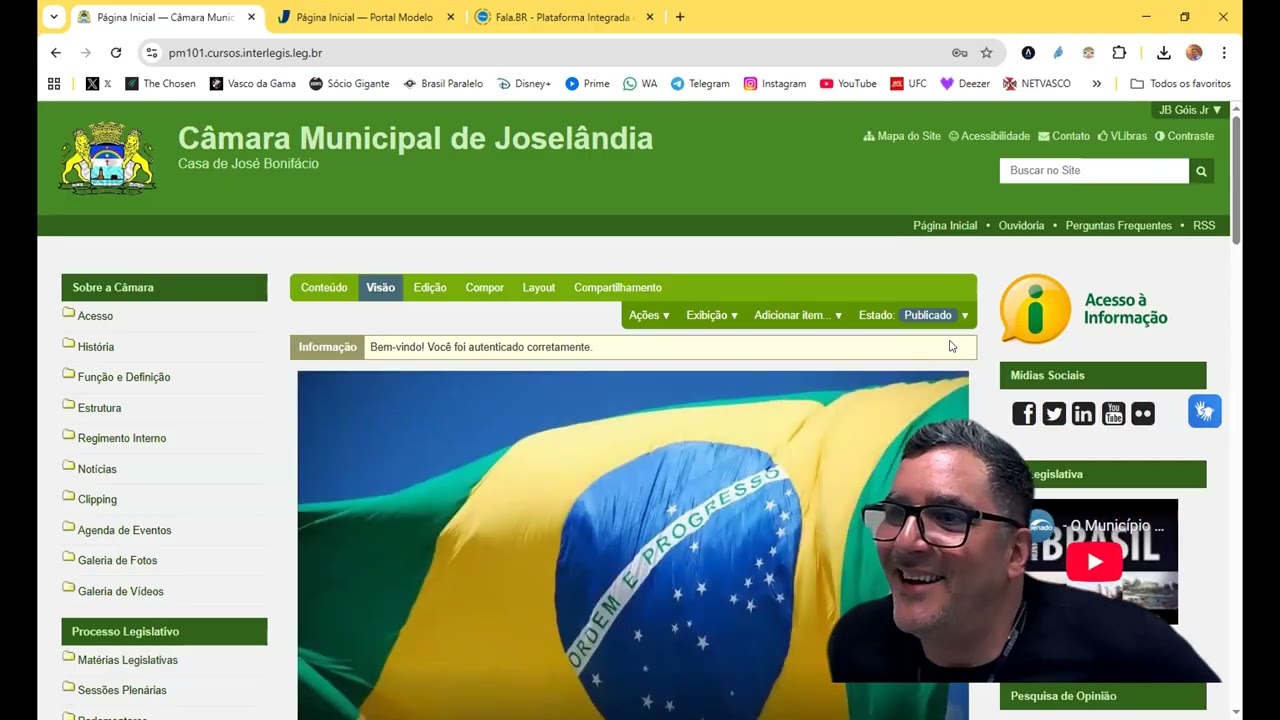Bookmark this page with the star
The width and height of the screenshot is (1280, 720).
[x=987, y=53]
